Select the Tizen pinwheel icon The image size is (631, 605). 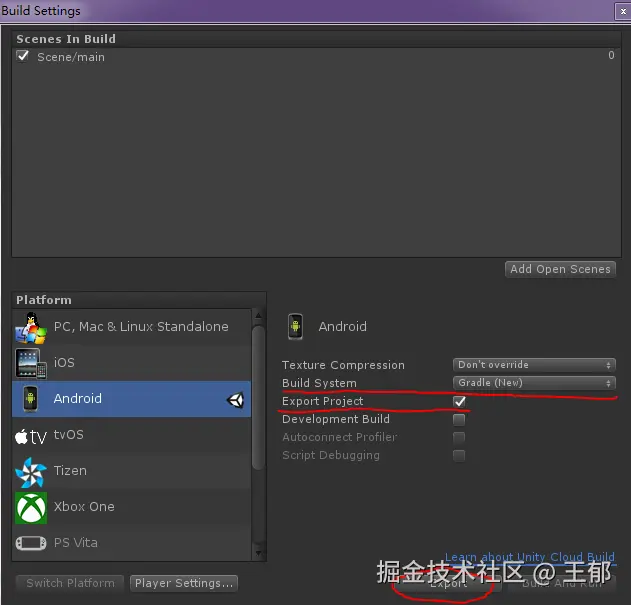(x=31, y=472)
